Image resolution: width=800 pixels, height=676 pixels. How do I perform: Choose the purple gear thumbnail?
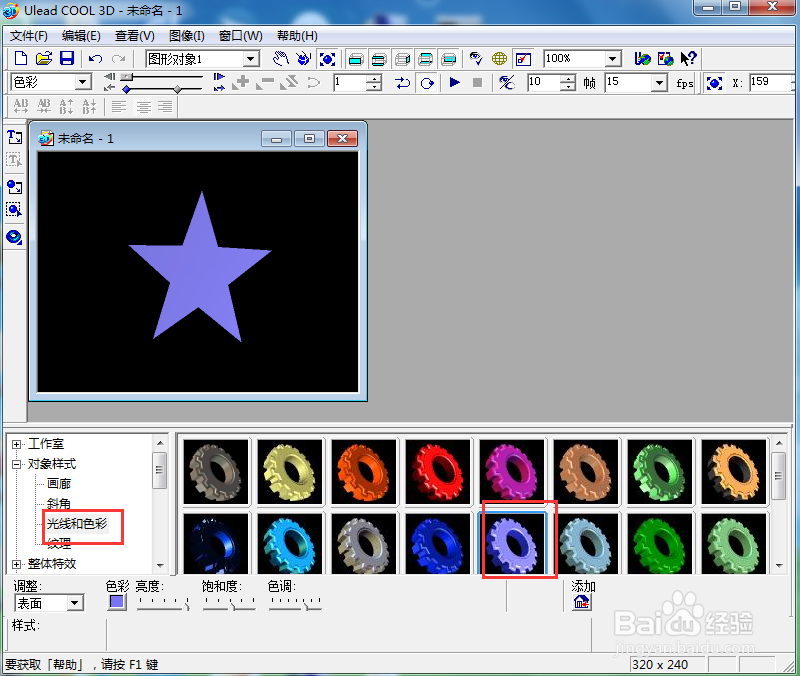click(x=512, y=544)
